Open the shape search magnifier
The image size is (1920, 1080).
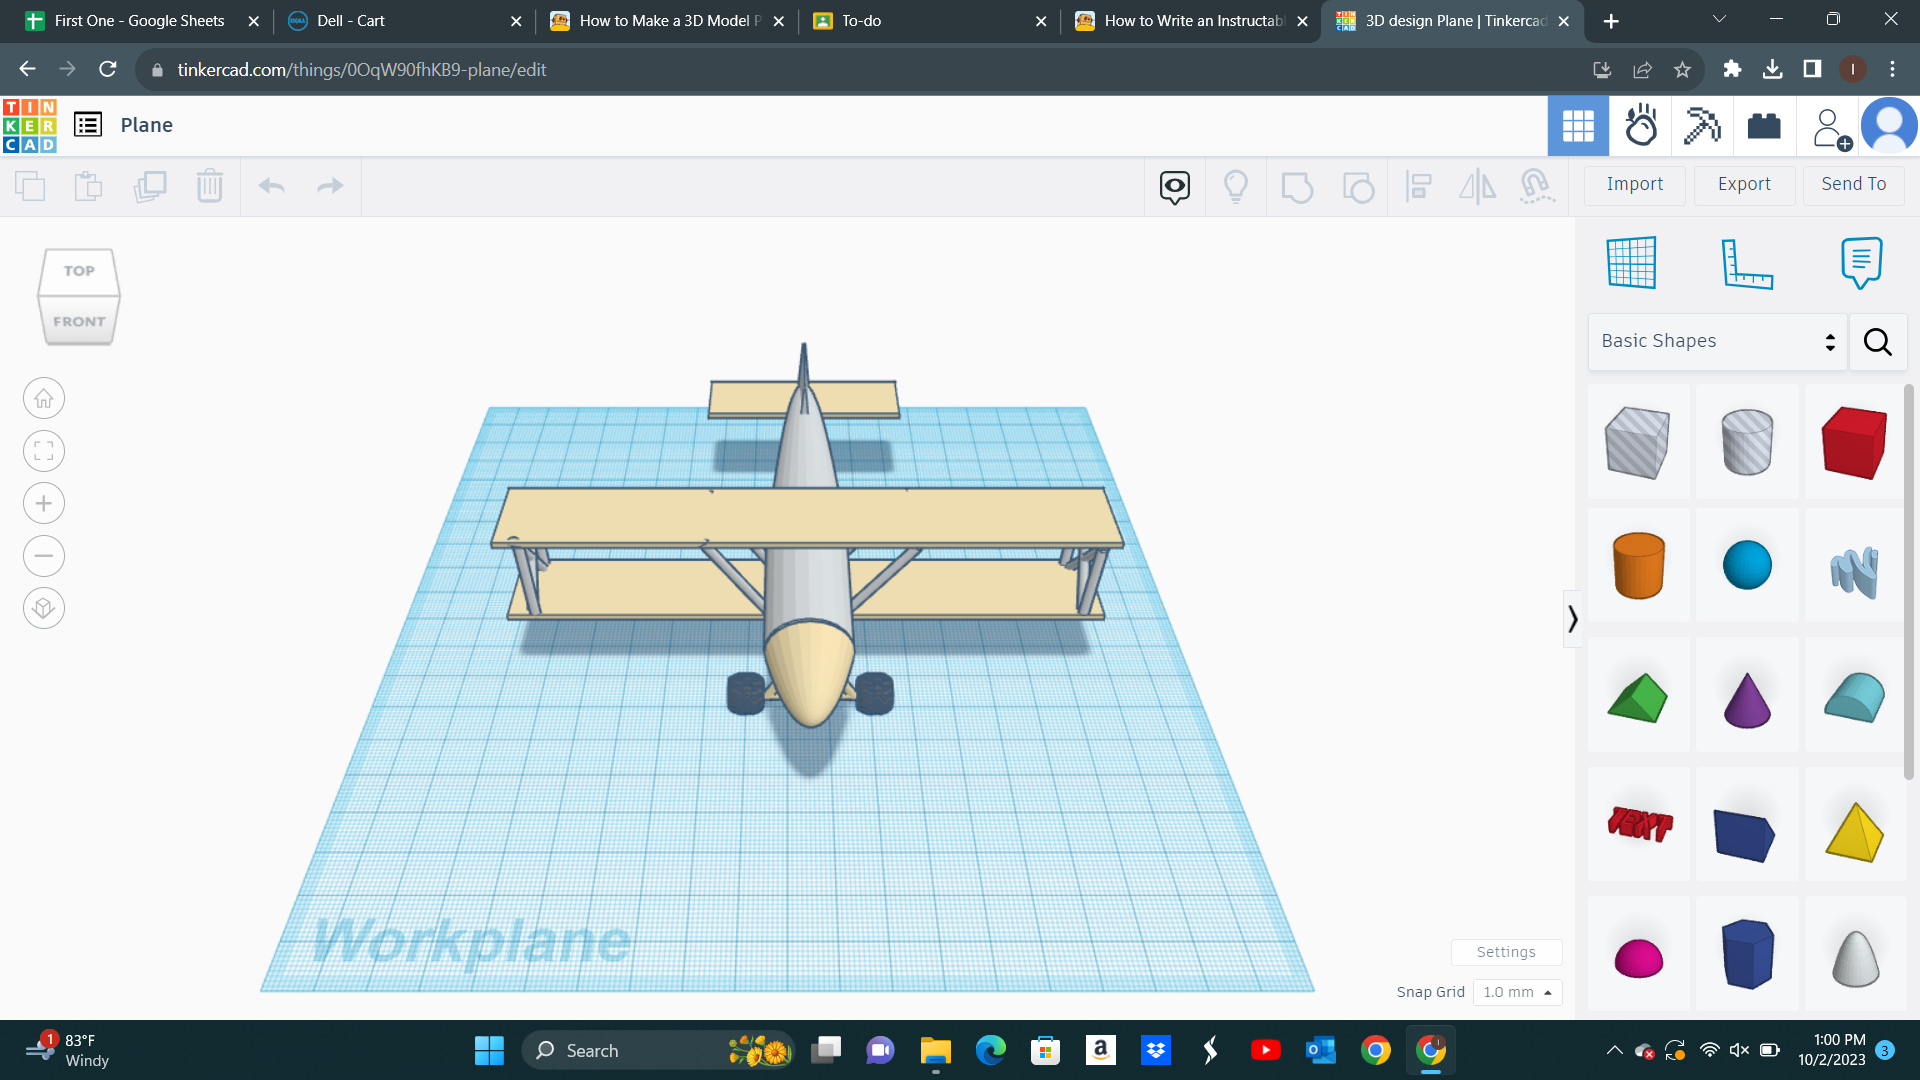(1877, 341)
